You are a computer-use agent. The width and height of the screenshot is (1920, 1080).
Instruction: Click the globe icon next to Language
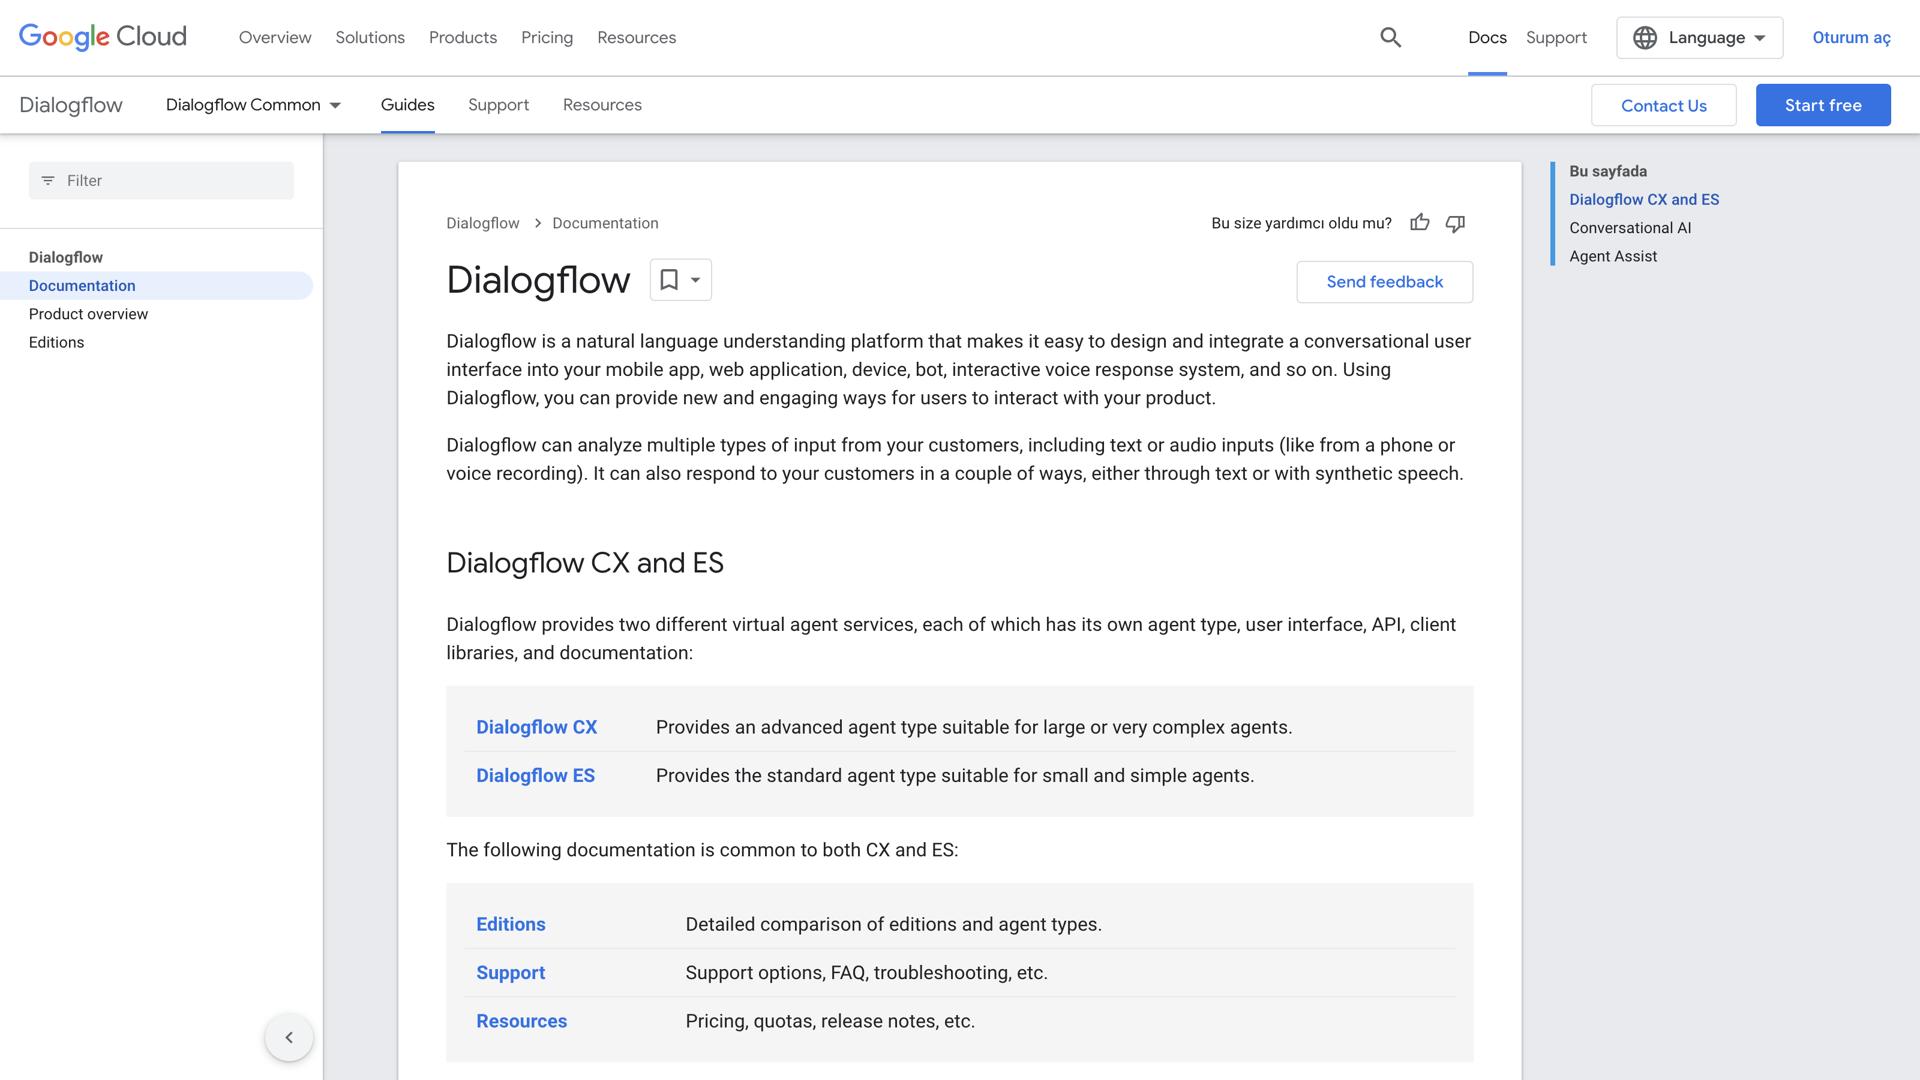coord(1647,37)
